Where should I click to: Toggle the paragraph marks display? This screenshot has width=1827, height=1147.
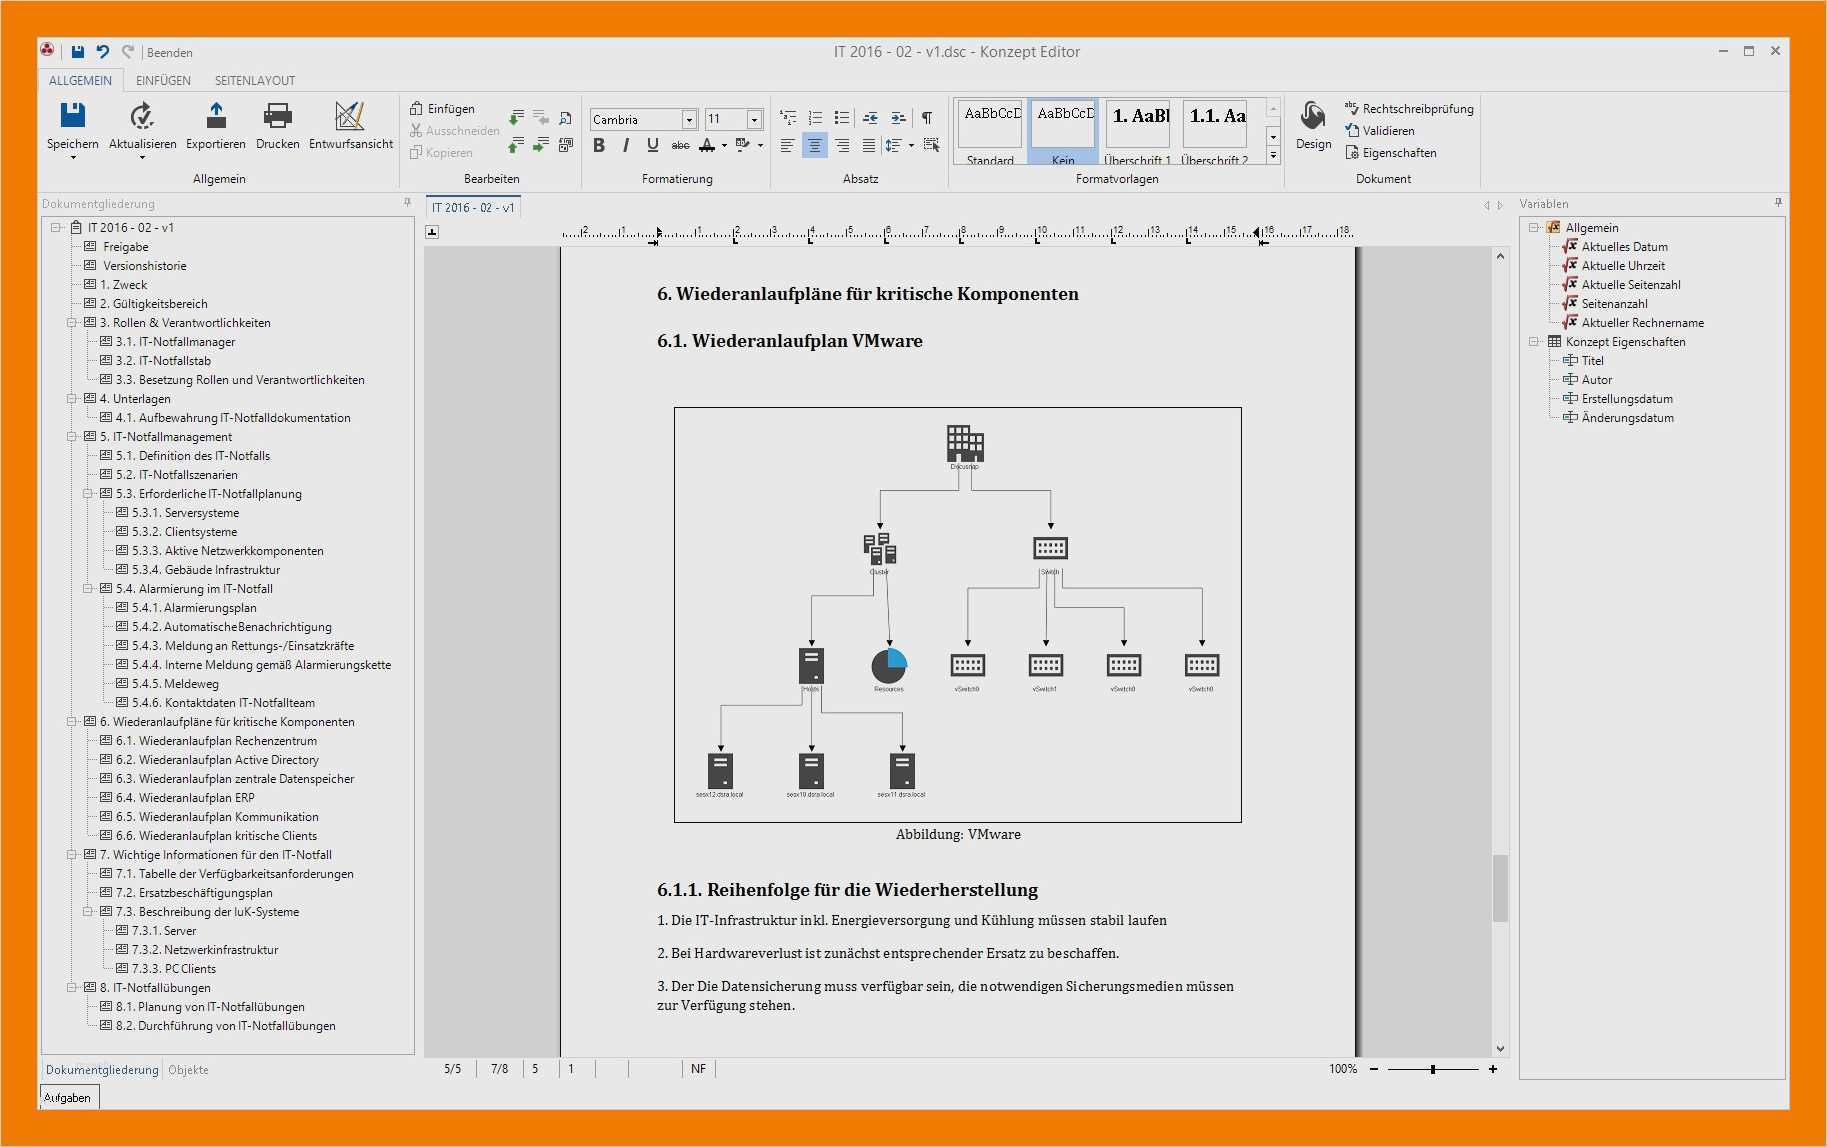[x=927, y=118]
